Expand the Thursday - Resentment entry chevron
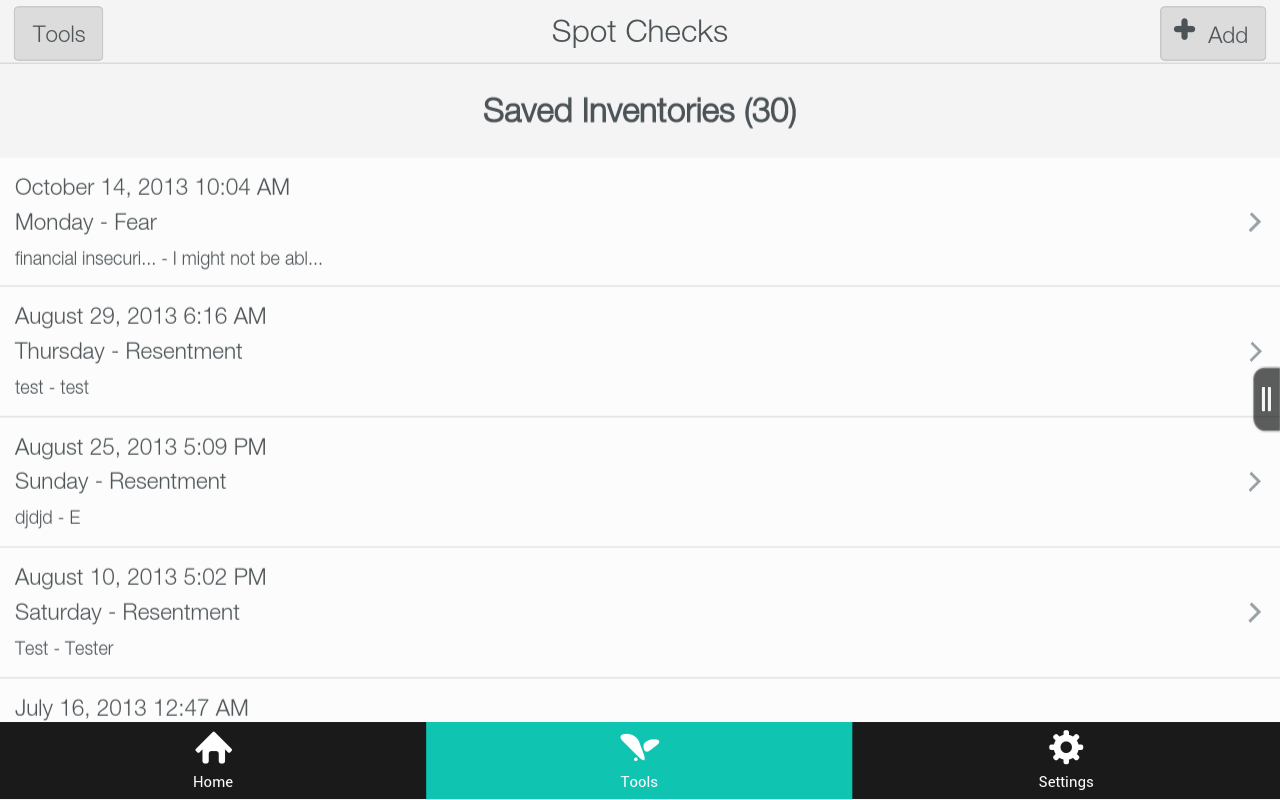 pyautogui.click(x=1254, y=351)
